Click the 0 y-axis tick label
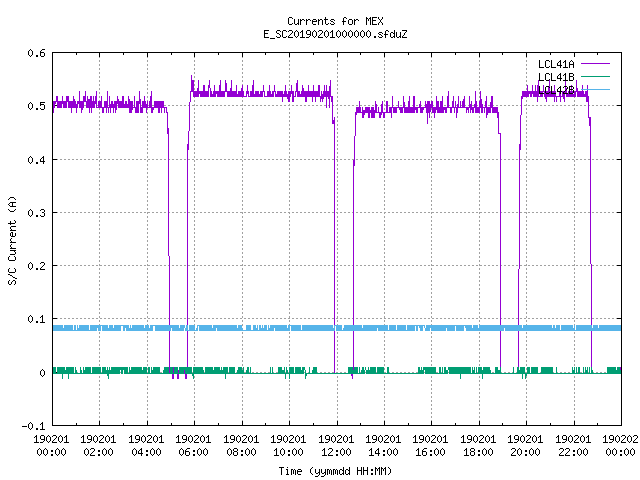This screenshot has width=640, height=480. click(42, 373)
